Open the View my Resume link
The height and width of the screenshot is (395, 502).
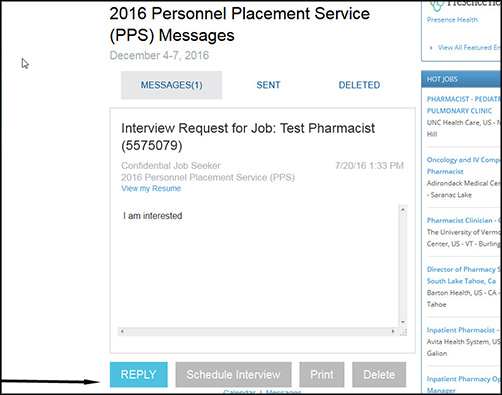(x=151, y=188)
